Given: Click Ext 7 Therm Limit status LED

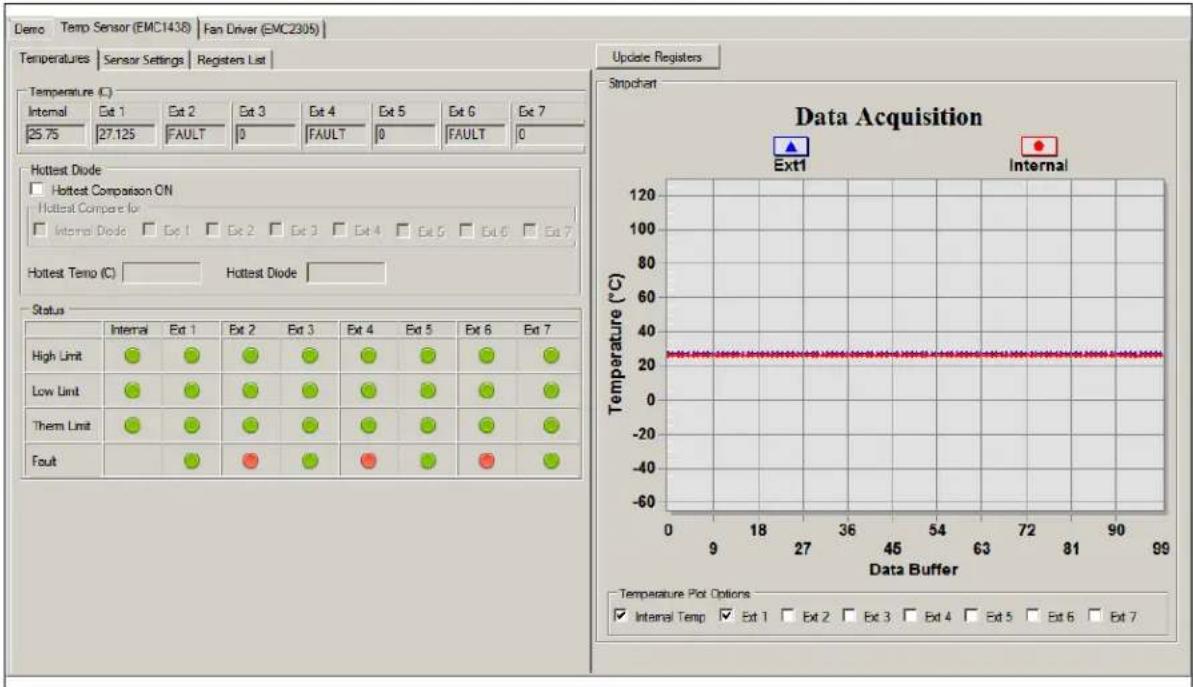Looking at the screenshot, I should click(552, 425).
